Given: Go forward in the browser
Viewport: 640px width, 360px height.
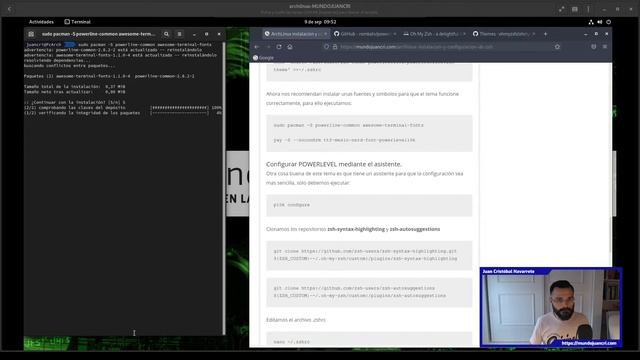Looking at the screenshot, I should point(268,47).
